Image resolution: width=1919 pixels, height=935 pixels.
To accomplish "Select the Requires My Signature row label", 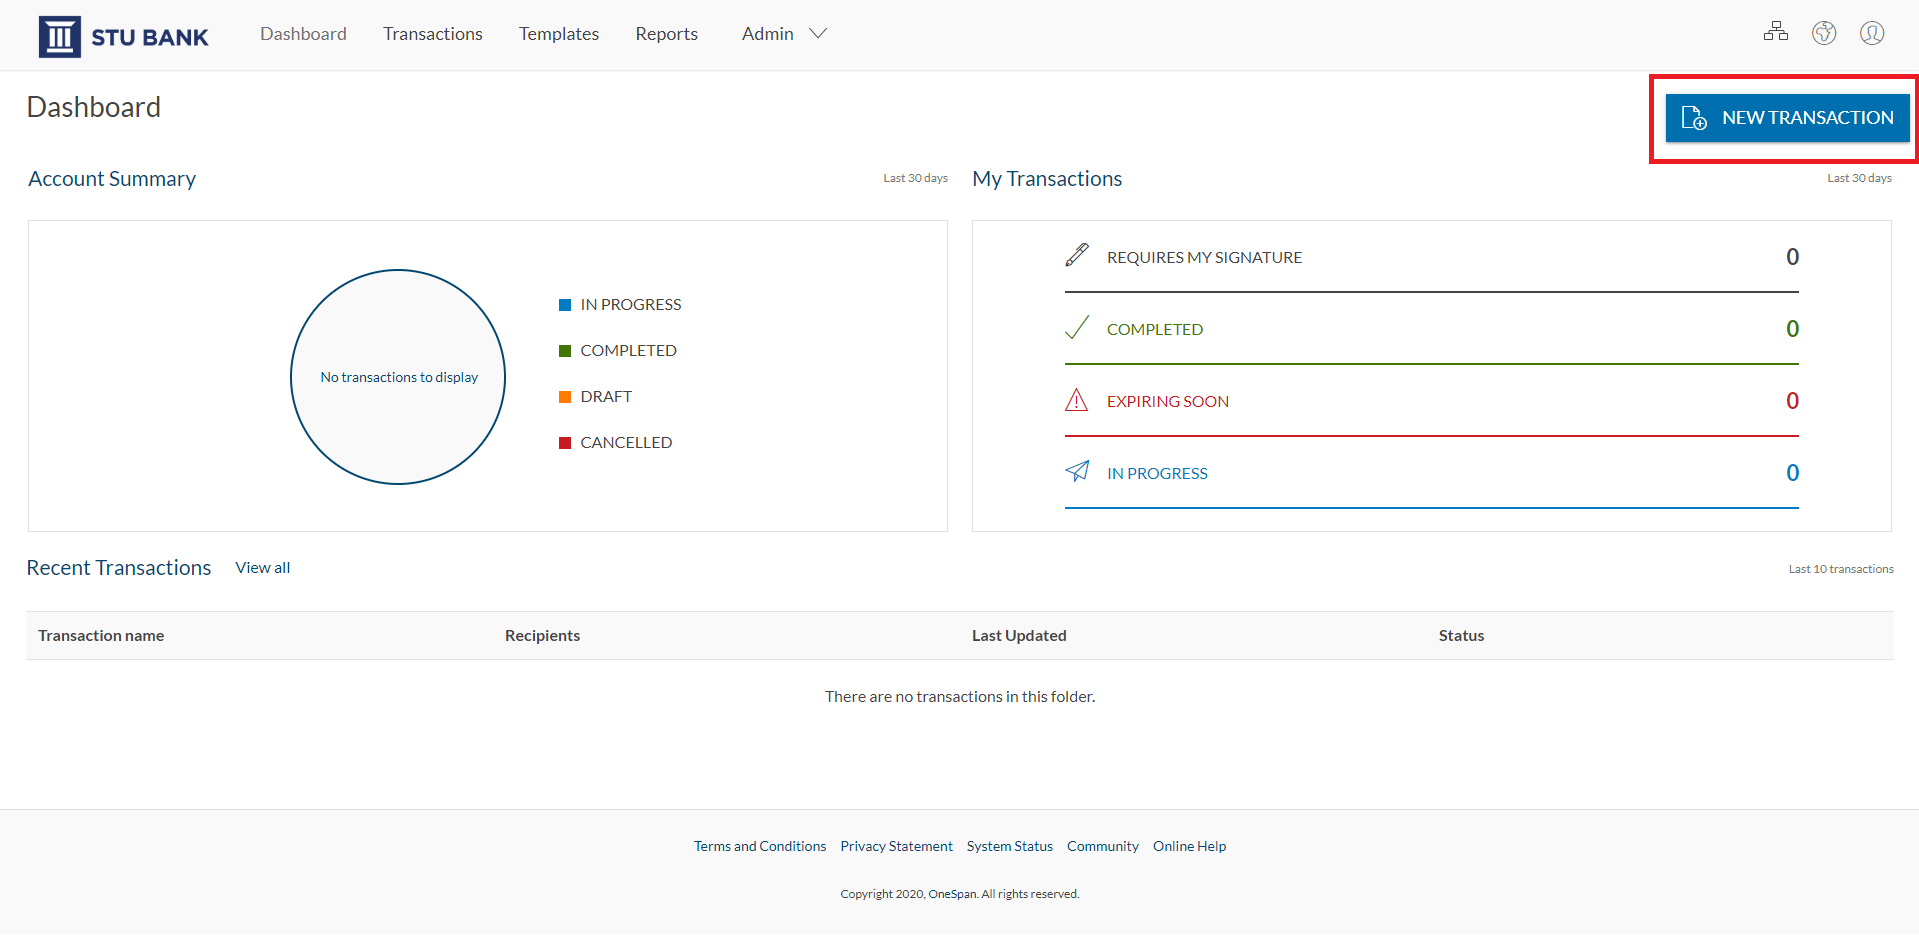I will [1205, 257].
